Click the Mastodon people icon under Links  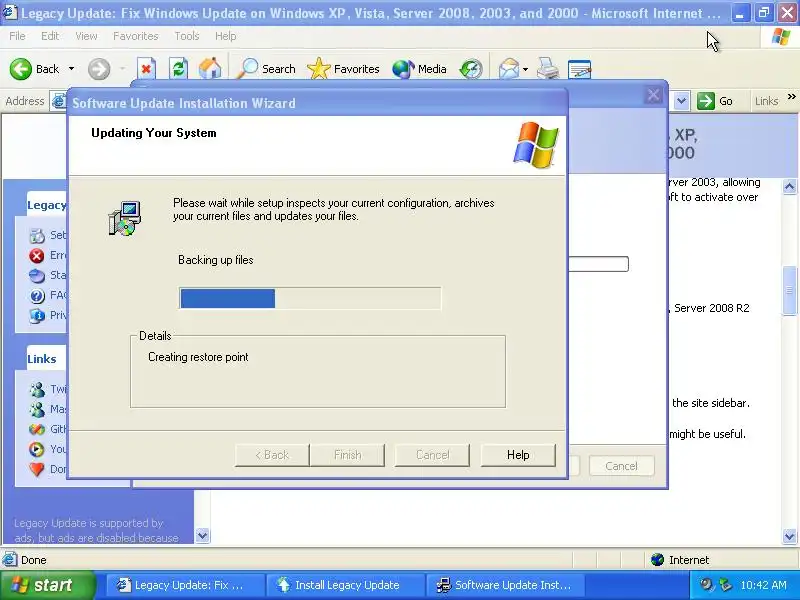[x=37, y=409]
